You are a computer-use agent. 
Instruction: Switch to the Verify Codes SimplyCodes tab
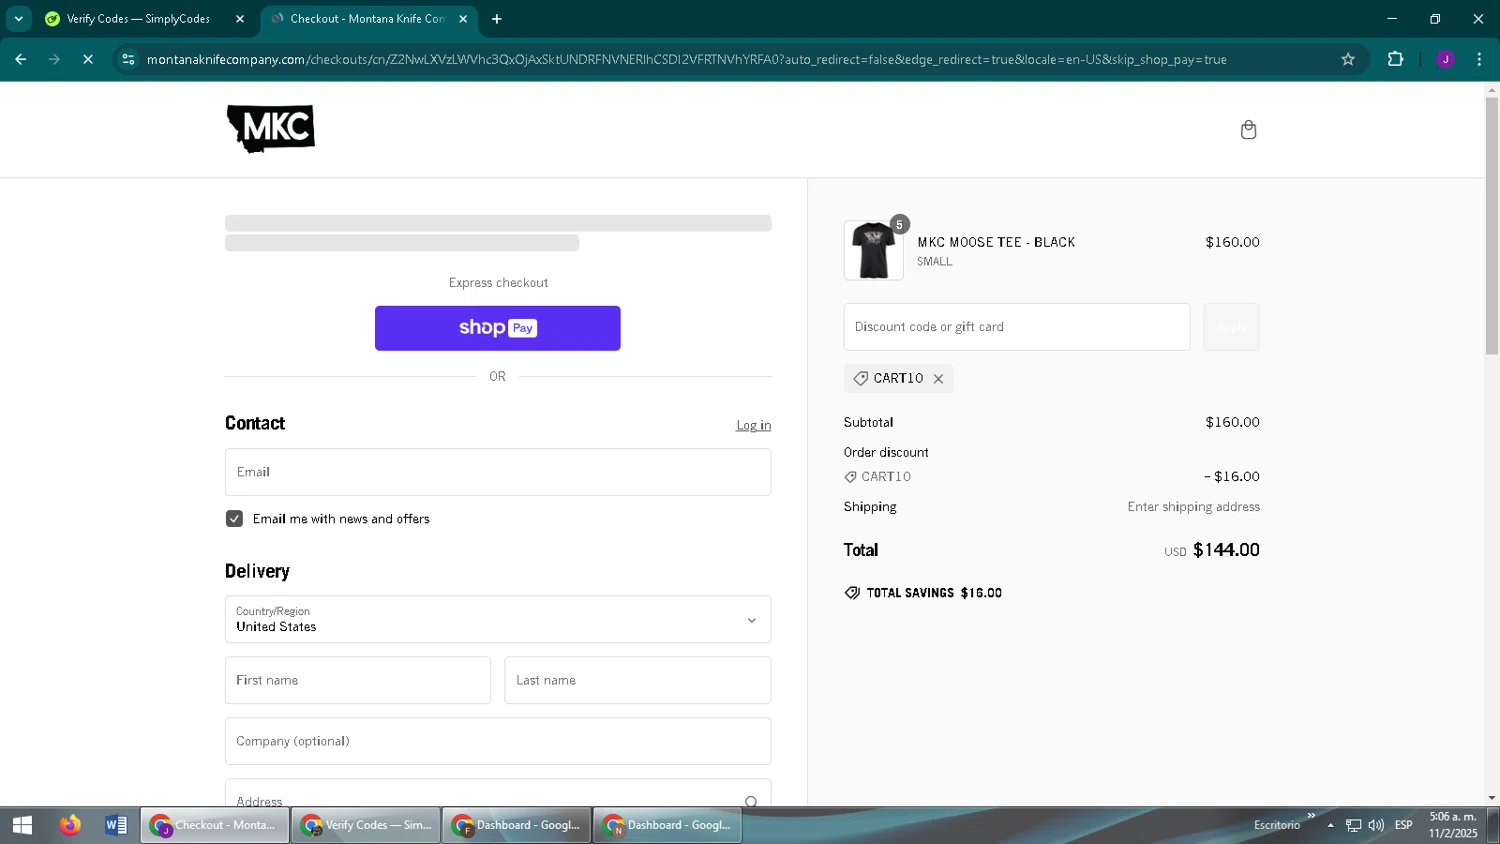click(140, 19)
